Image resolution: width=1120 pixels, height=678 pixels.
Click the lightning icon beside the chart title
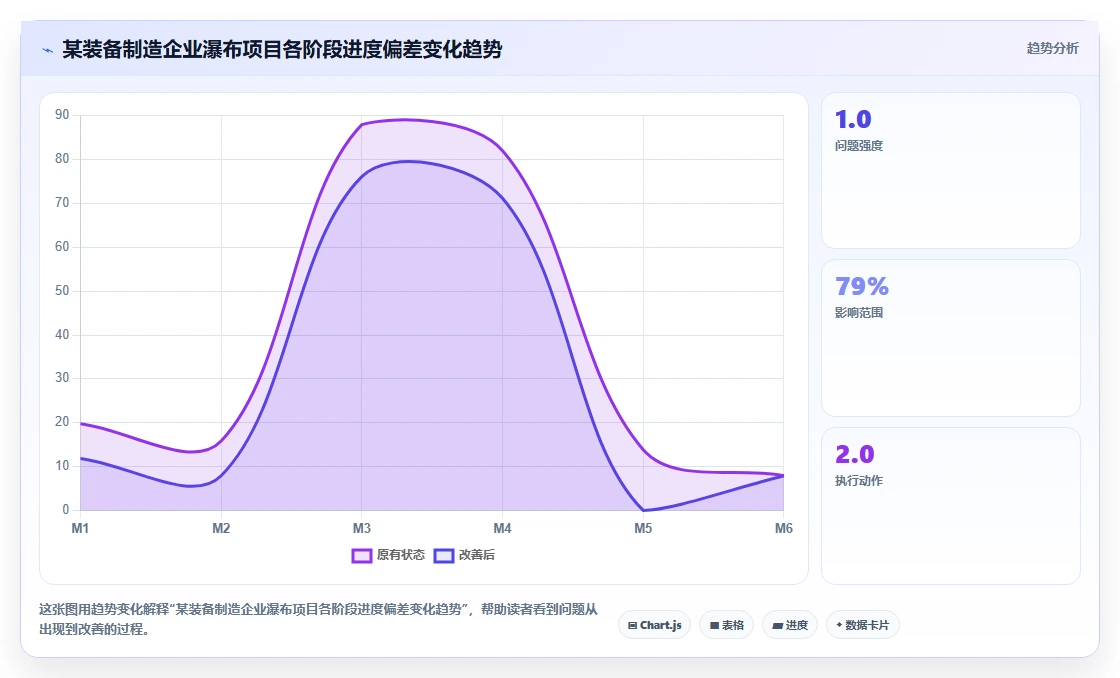coord(48,50)
